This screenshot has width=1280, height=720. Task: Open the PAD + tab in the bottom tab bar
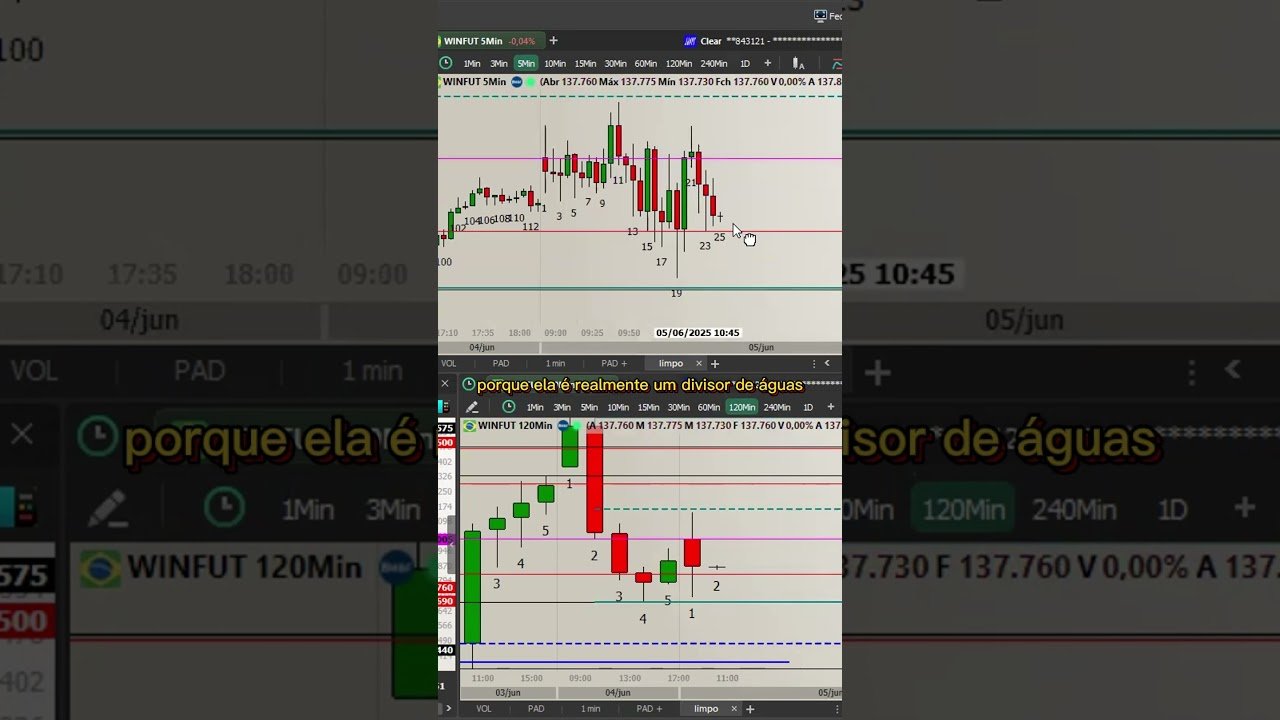pos(649,709)
